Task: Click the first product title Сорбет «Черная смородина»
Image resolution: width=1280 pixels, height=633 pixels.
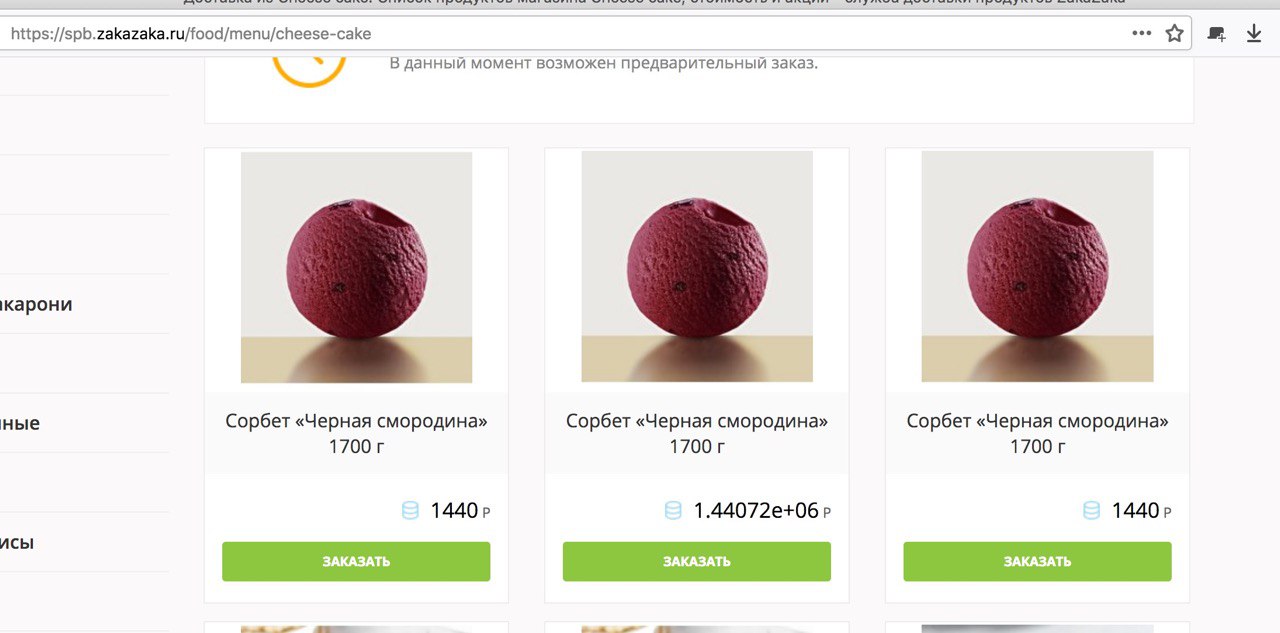Action: [x=356, y=421]
